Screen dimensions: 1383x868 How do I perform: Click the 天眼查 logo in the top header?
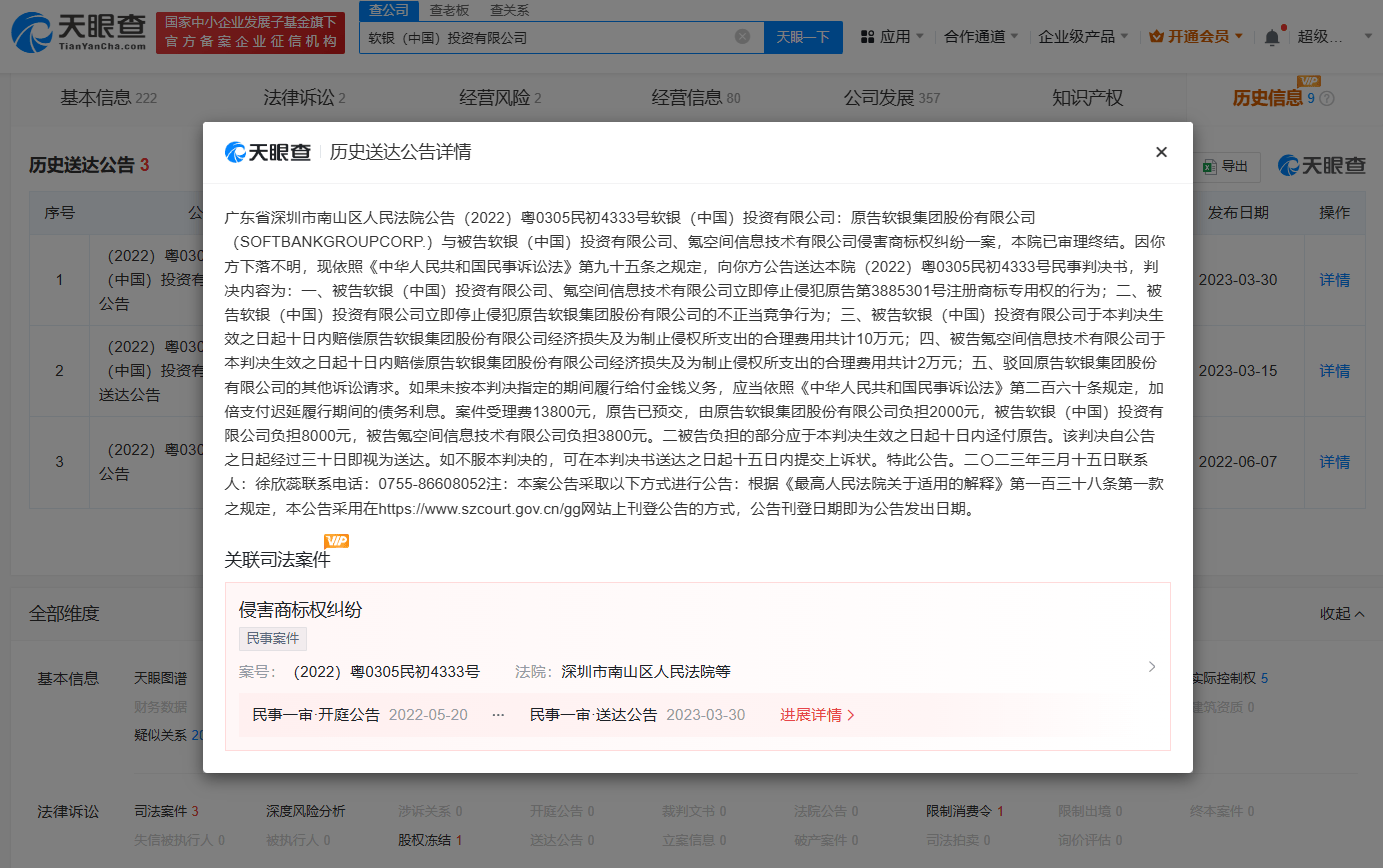tap(78, 32)
